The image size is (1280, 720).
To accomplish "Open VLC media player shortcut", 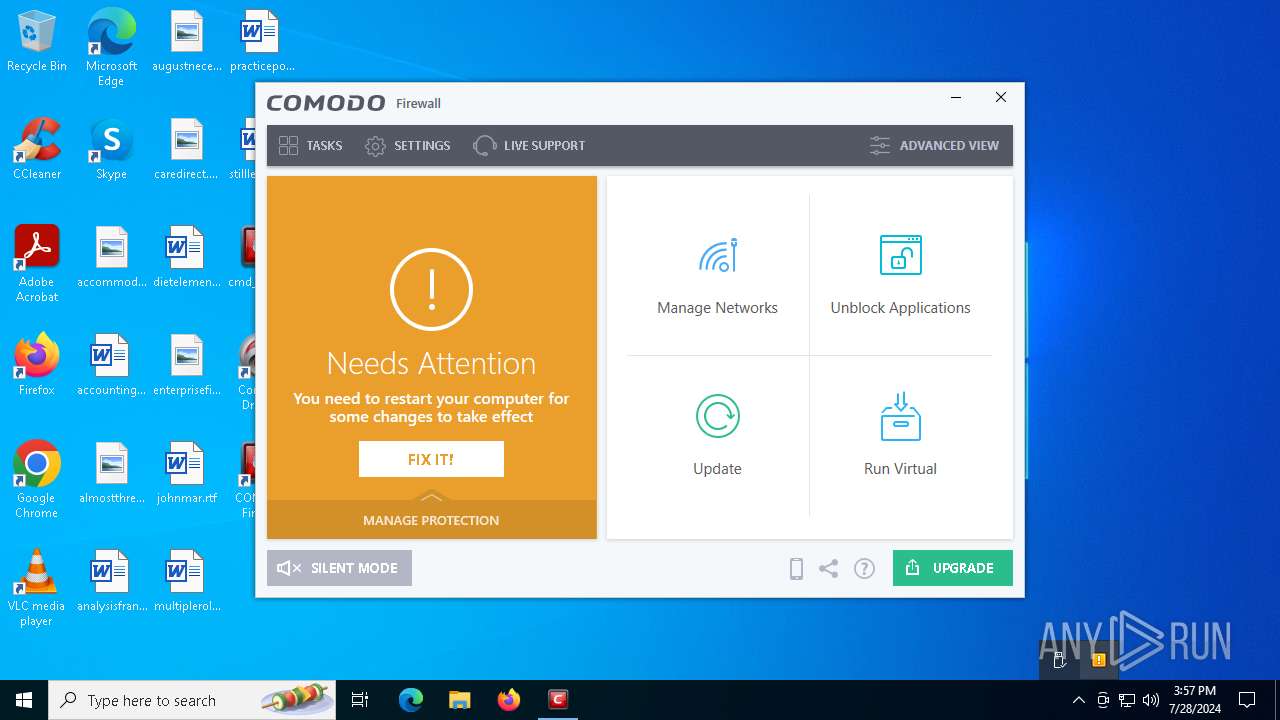I will pos(37,588).
